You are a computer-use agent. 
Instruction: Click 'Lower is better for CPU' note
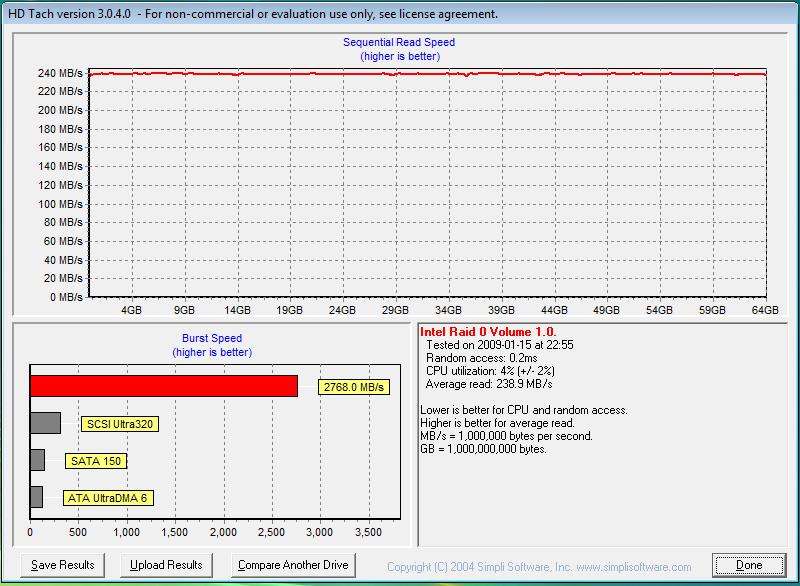click(523, 410)
